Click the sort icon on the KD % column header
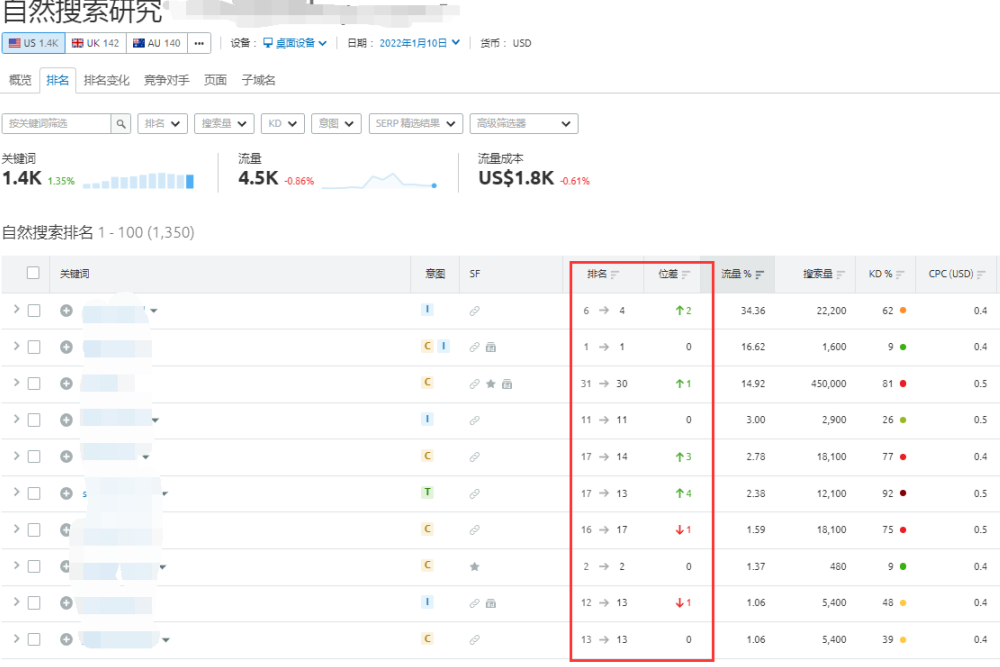Image resolution: width=1000 pixels, height=667 pixels. click(x=900, y=274)
